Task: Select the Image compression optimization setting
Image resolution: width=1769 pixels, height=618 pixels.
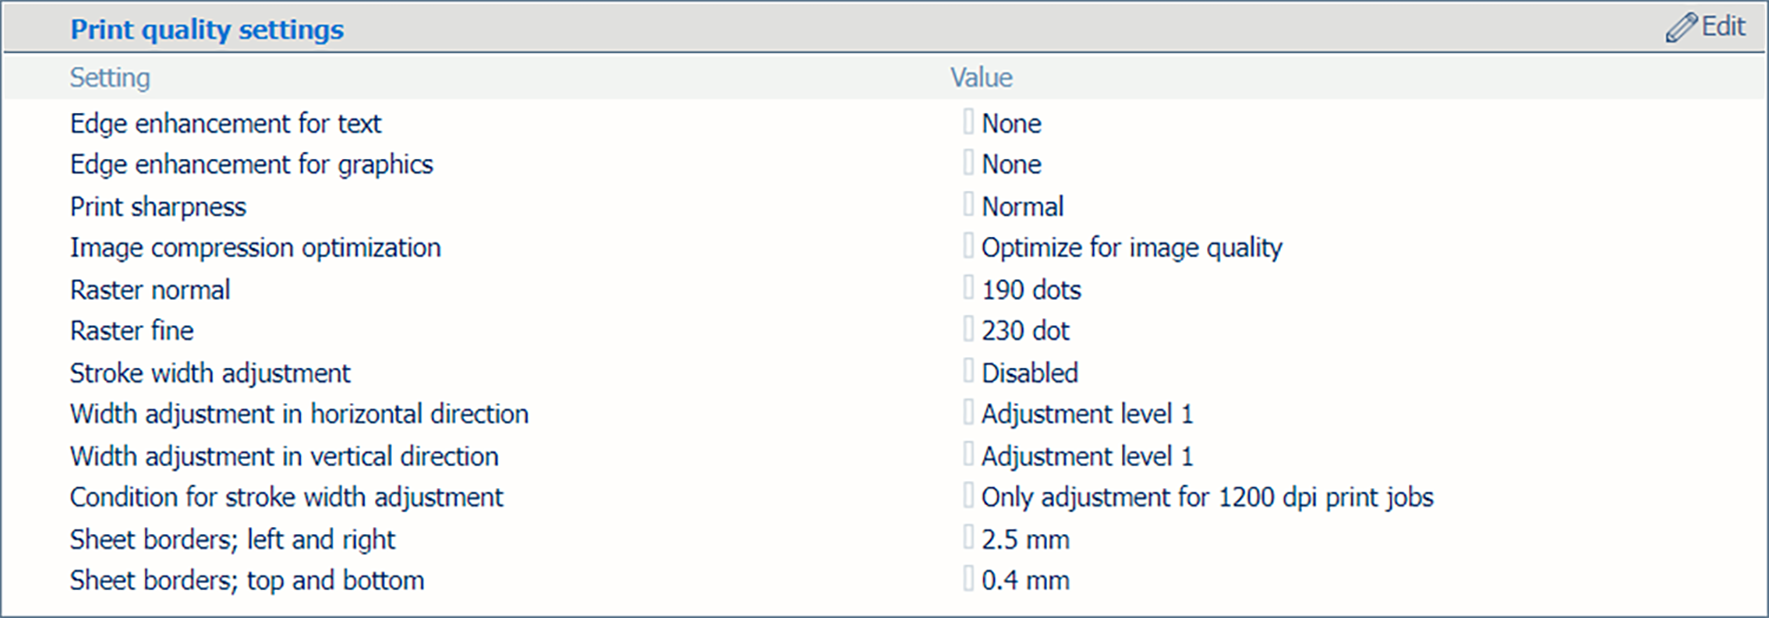Action: point(255,248)
